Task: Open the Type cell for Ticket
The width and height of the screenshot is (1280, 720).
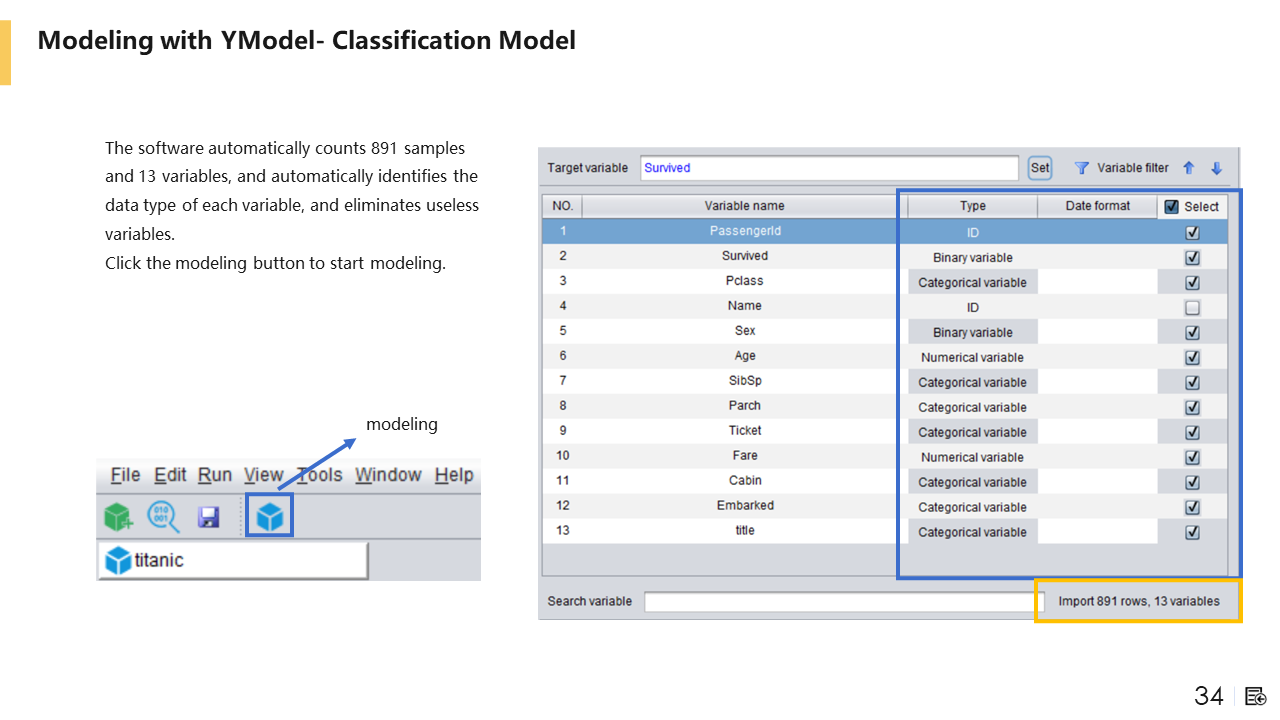Action: click(972, 432)
